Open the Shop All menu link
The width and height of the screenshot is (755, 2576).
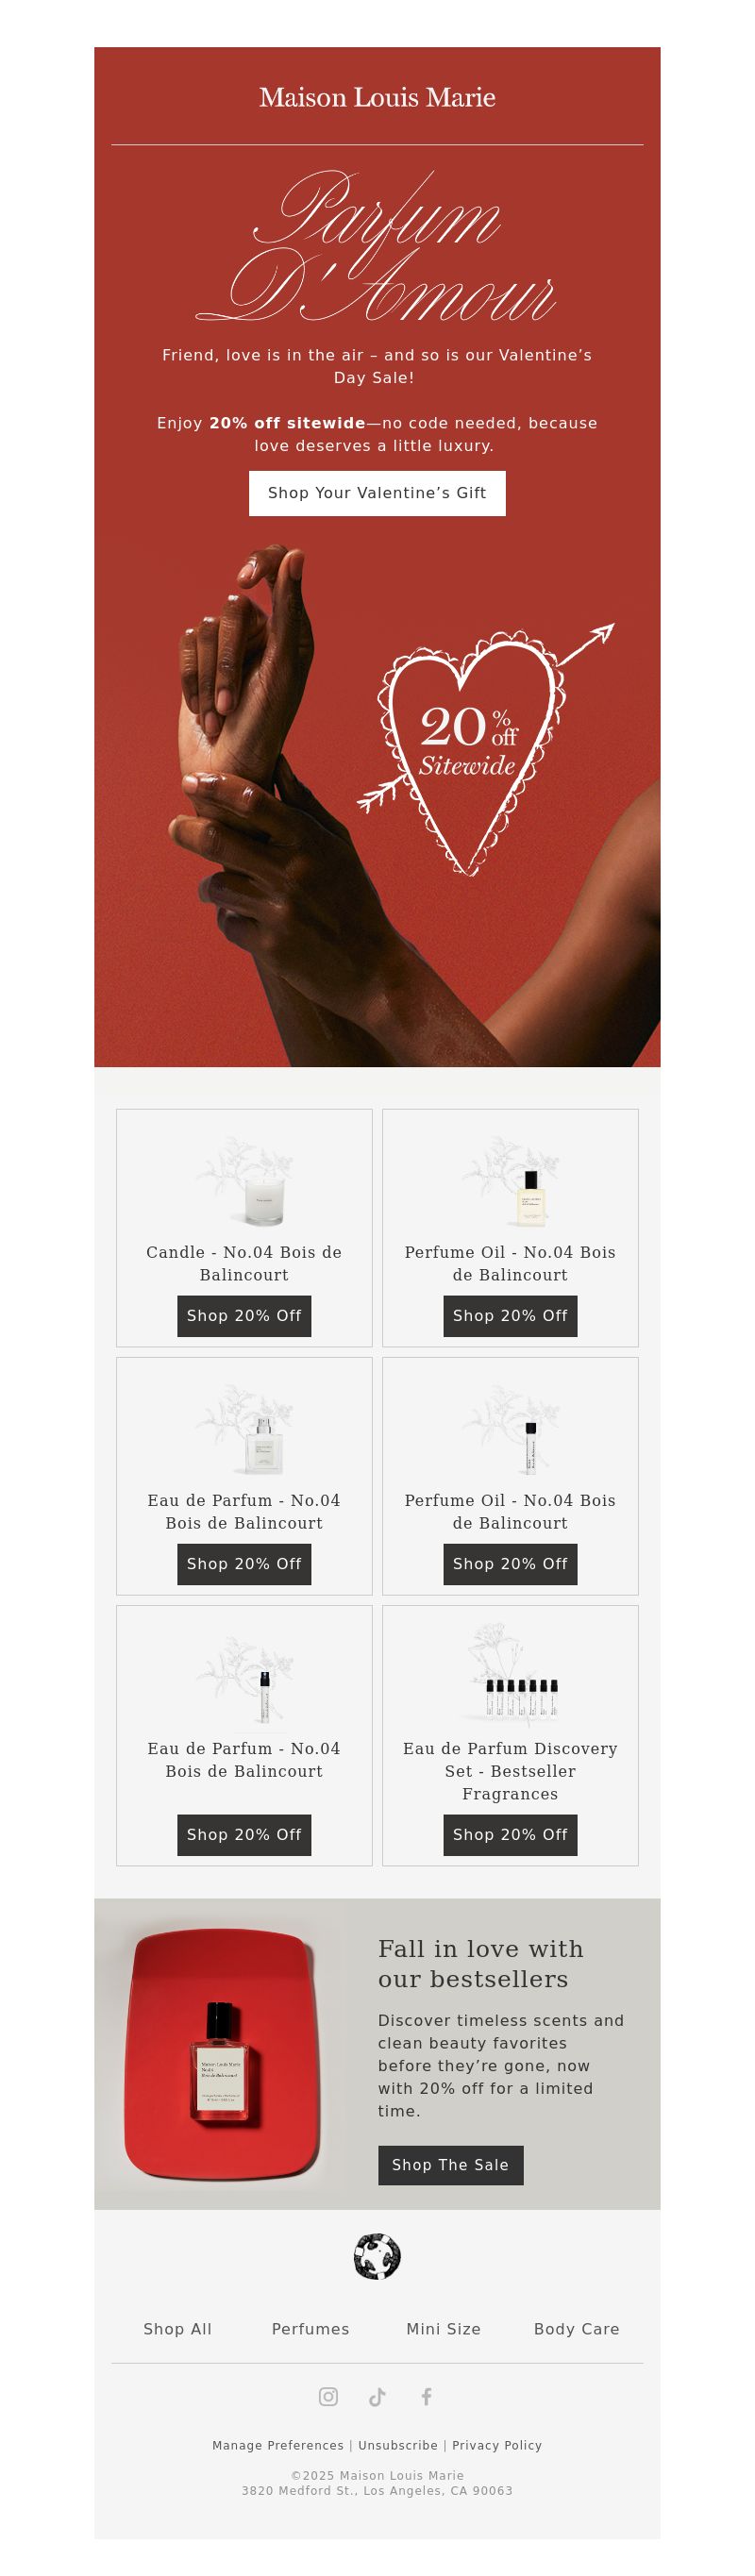coord(178,2329)
